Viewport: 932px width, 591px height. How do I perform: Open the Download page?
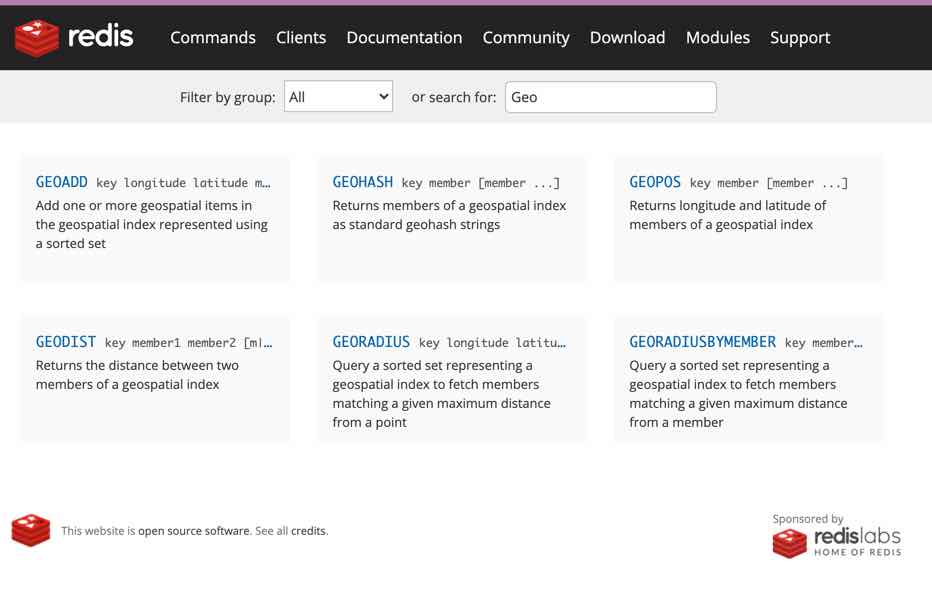click(x=627, y=38)
